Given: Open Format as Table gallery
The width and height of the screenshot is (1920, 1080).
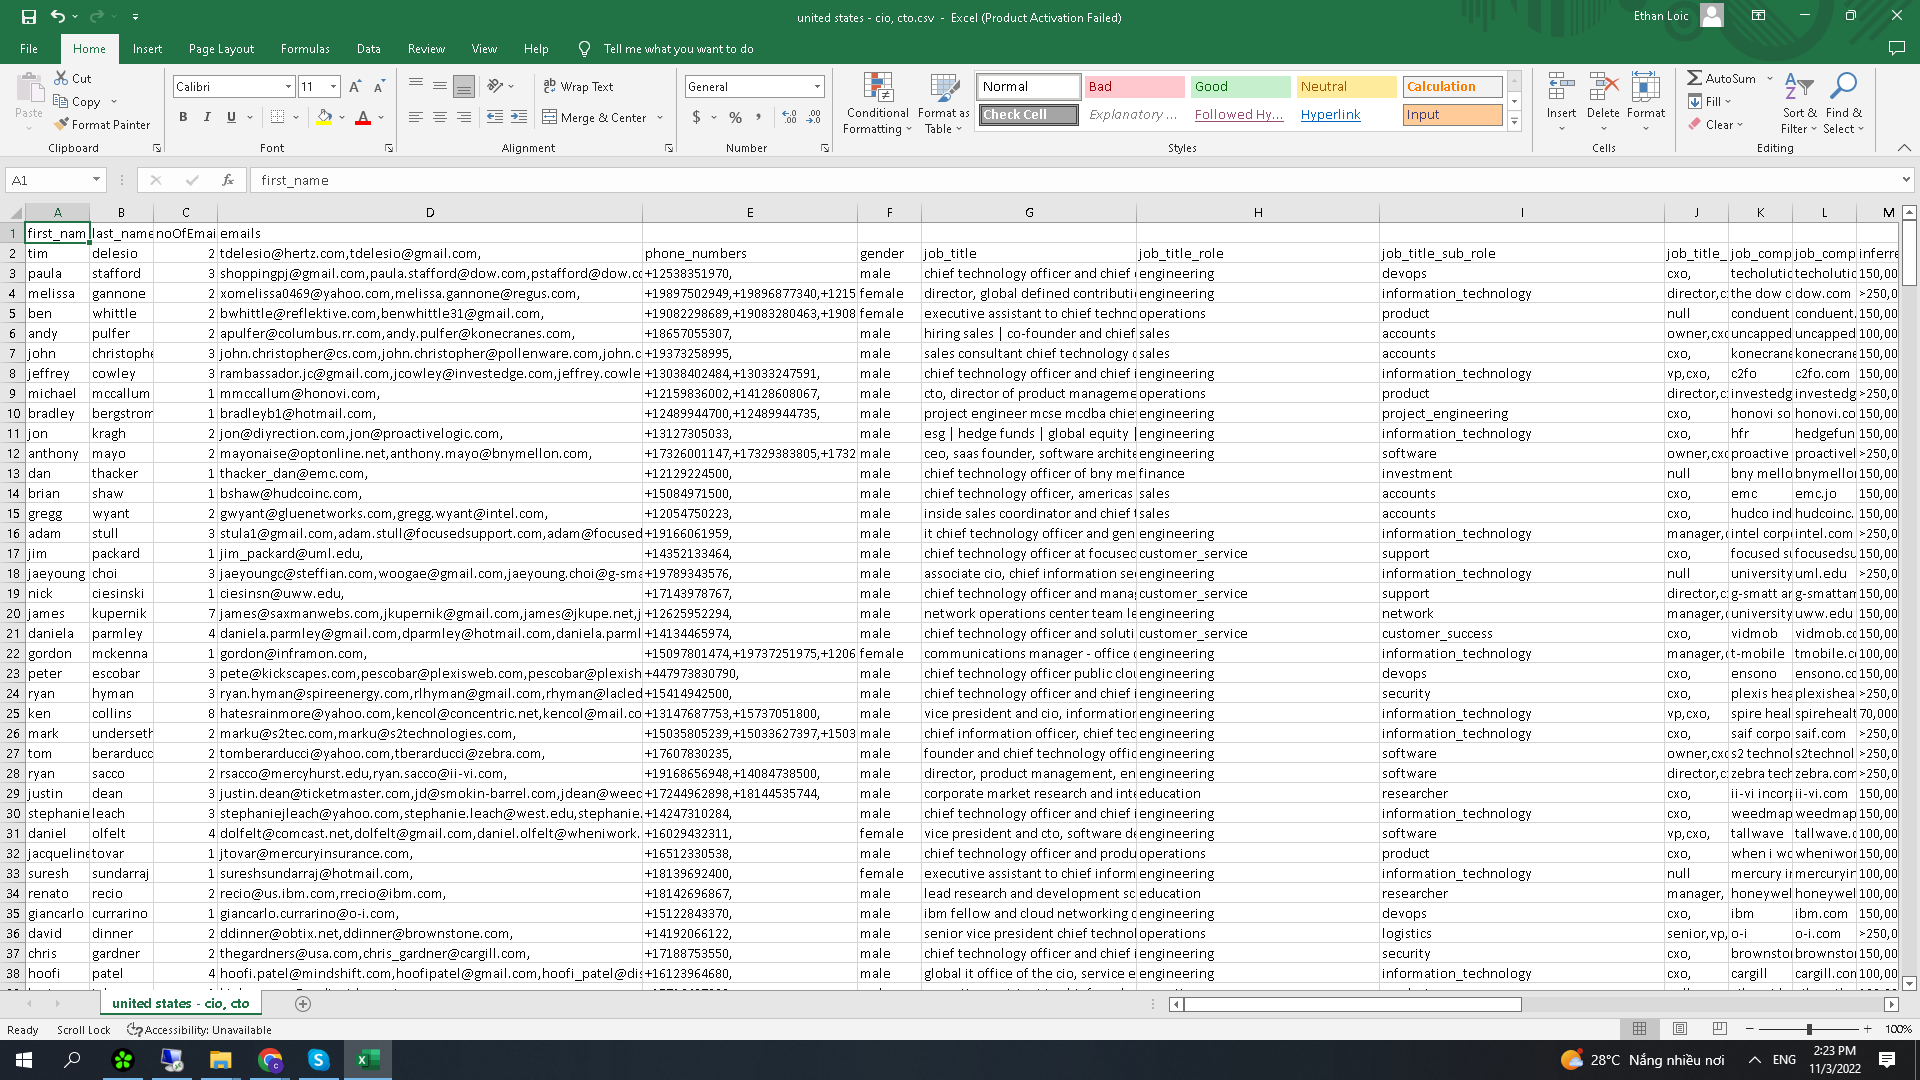Looking at the screenshot, I should pos(943,104).
